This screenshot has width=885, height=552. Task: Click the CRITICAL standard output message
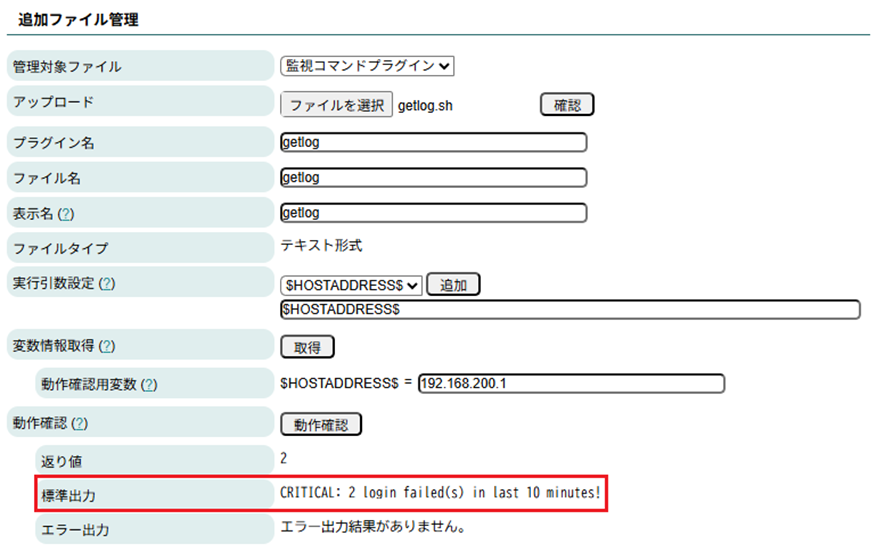[441, 493]
